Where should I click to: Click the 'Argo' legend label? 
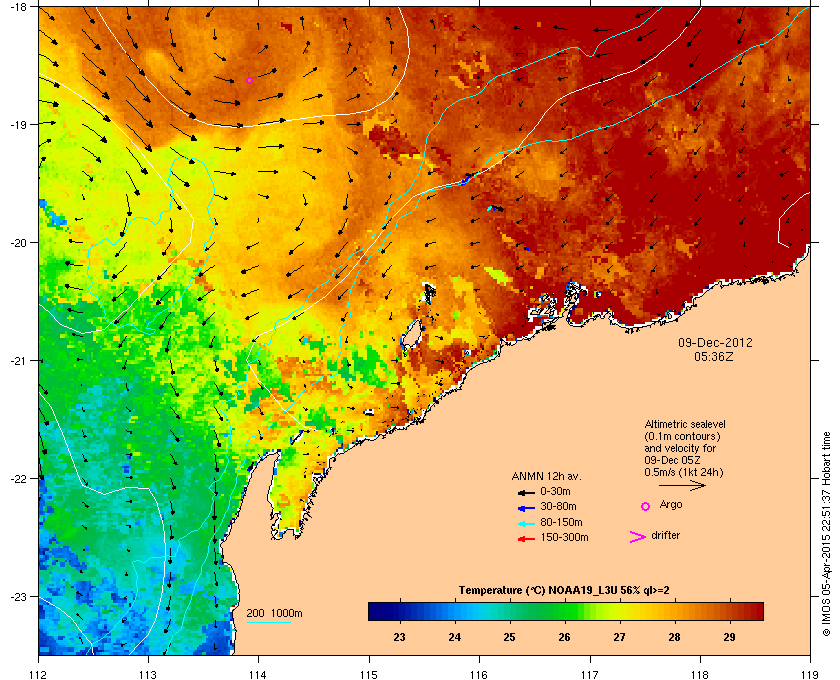coord(671,505)
